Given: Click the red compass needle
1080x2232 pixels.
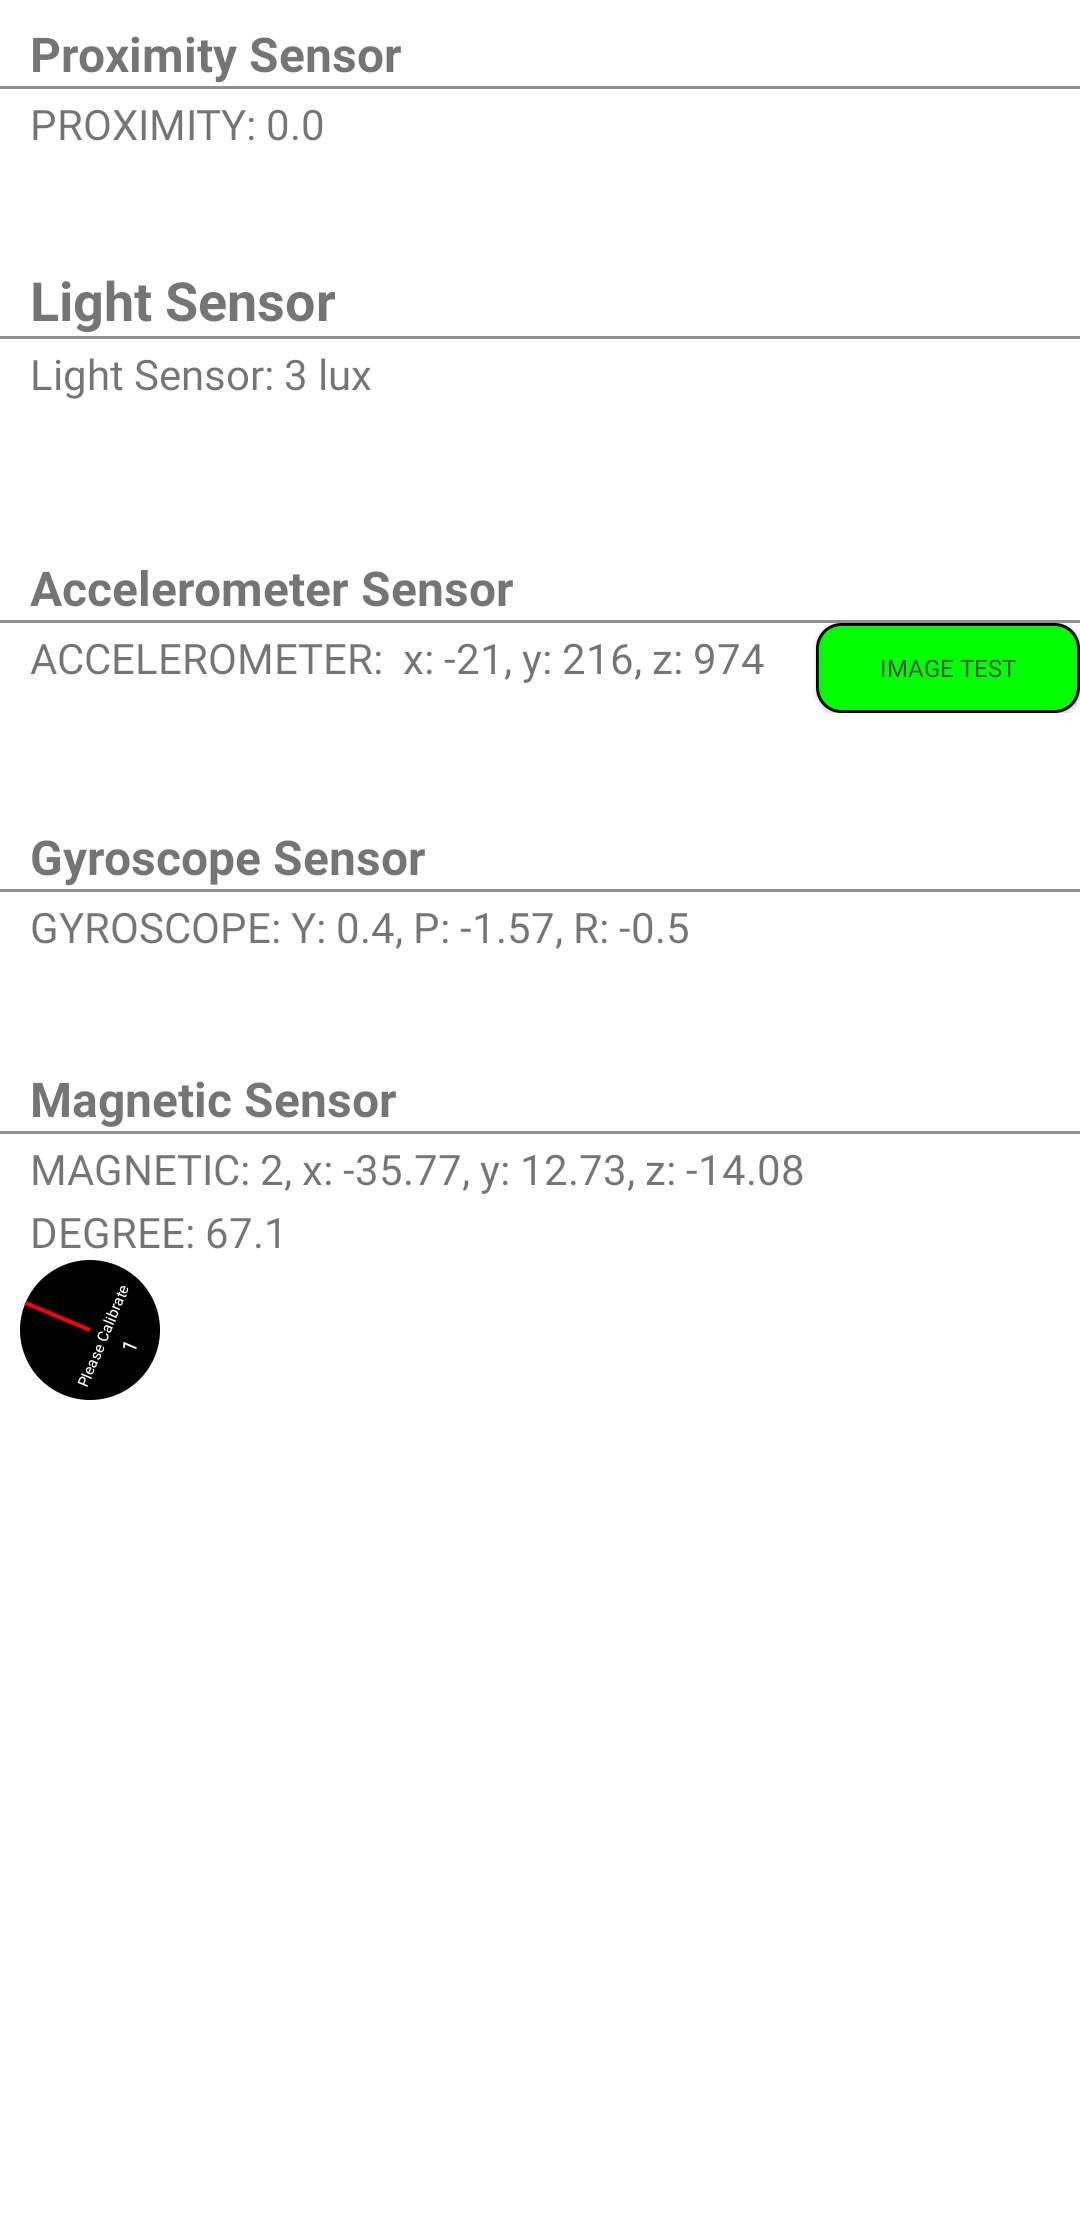Looking at the screenshot, I should pyautogui.click(x=57, y=1317).
